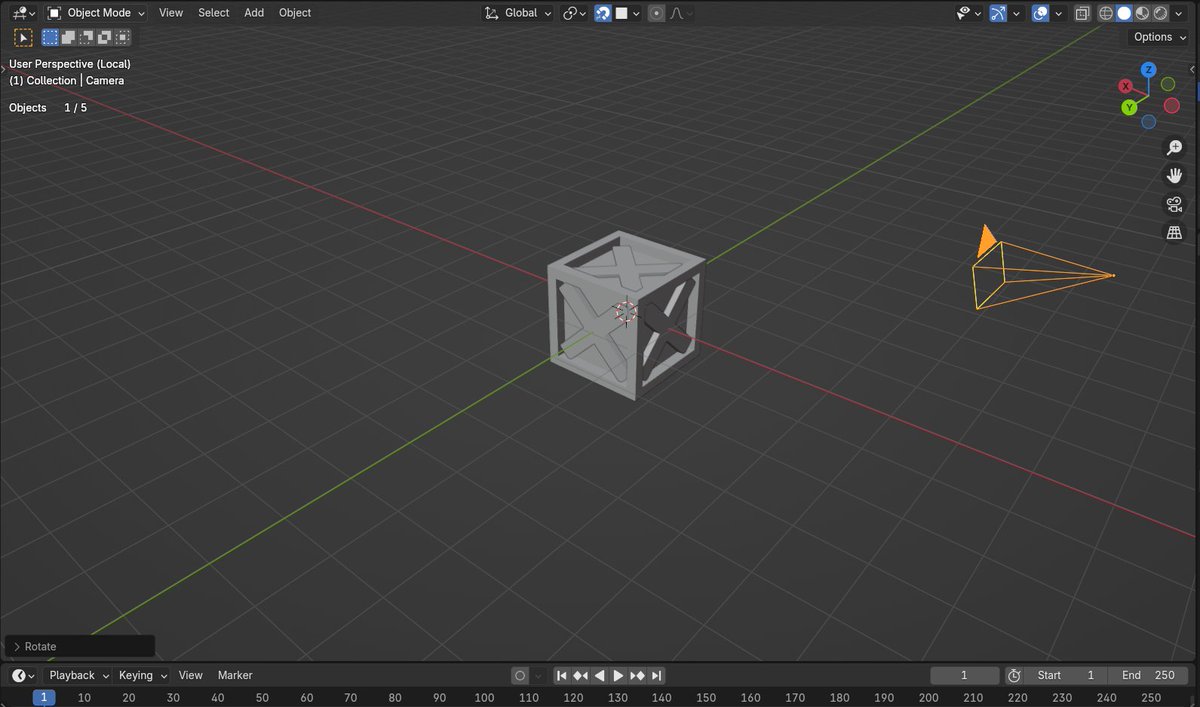
Task: Click the current frame field
Action: point(965,675)
